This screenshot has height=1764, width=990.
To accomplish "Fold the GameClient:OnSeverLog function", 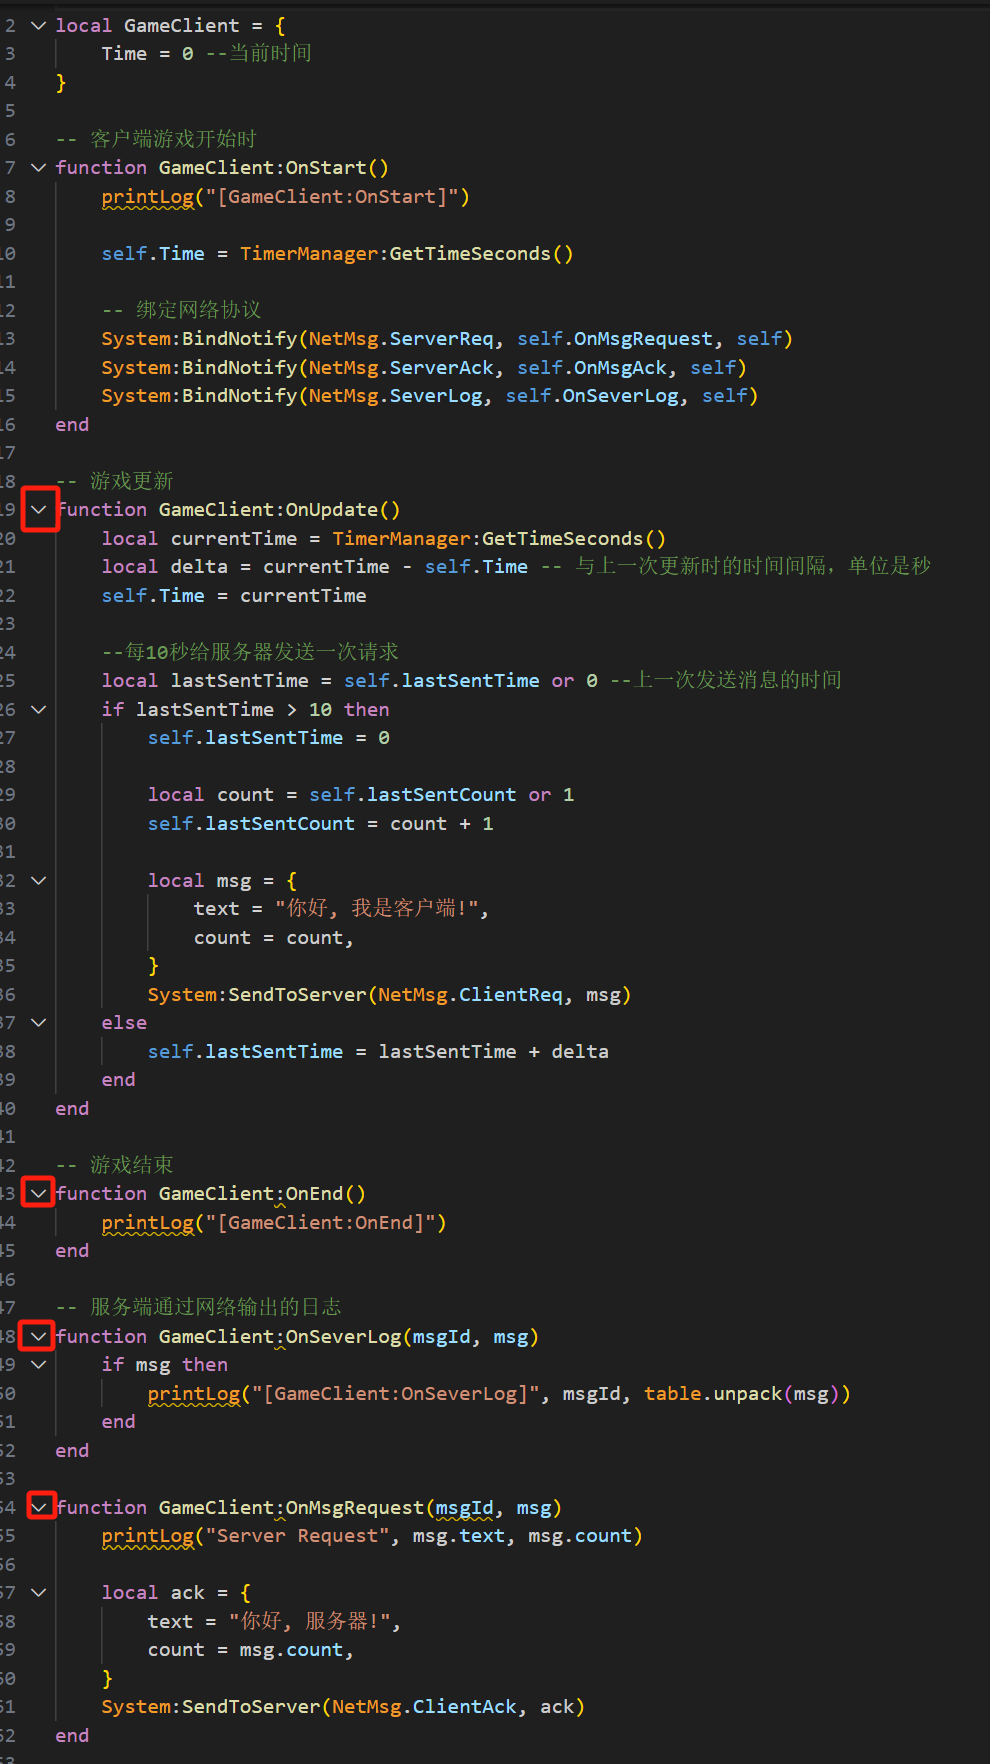I will 39,1336.
